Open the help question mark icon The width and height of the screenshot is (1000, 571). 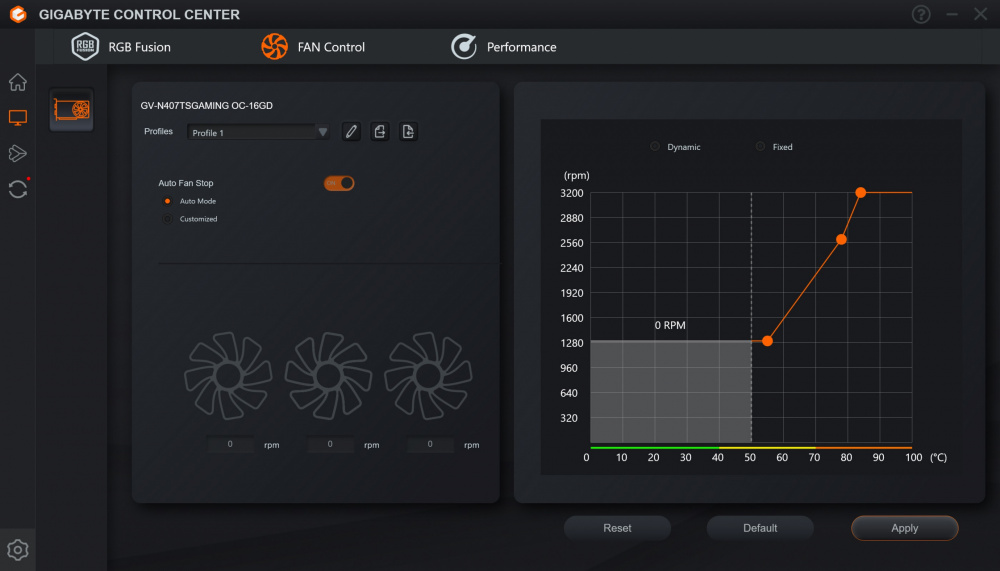click(x=921, y=14)
